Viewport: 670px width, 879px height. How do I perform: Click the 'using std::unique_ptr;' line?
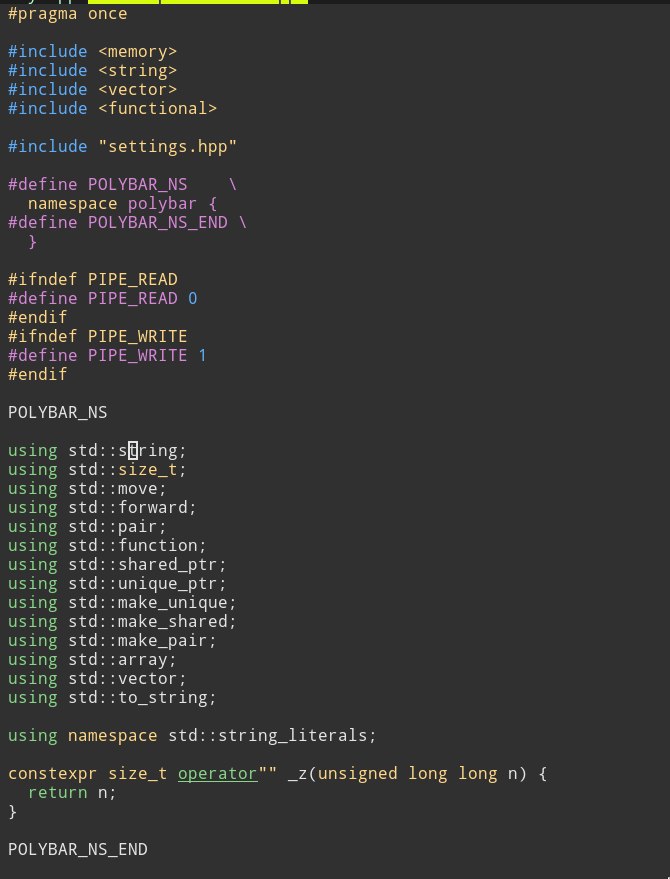click(x=117, y=584)
